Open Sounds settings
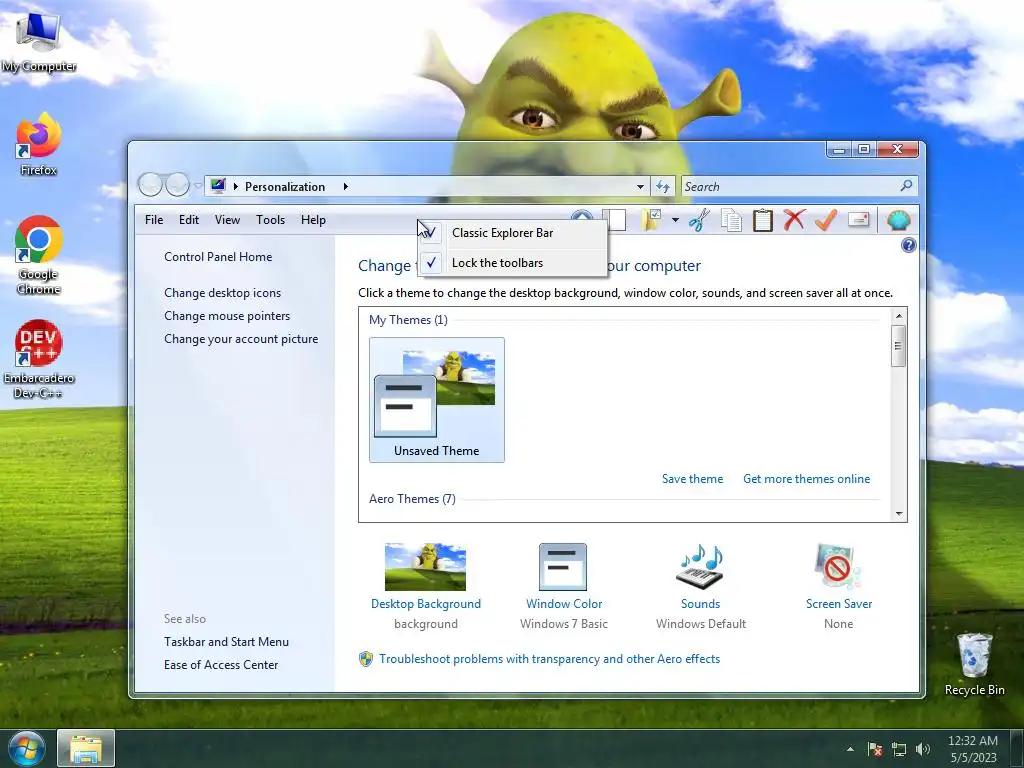Image resolution: width=1024 pixels, height=768 pixels. coord(701,586)
